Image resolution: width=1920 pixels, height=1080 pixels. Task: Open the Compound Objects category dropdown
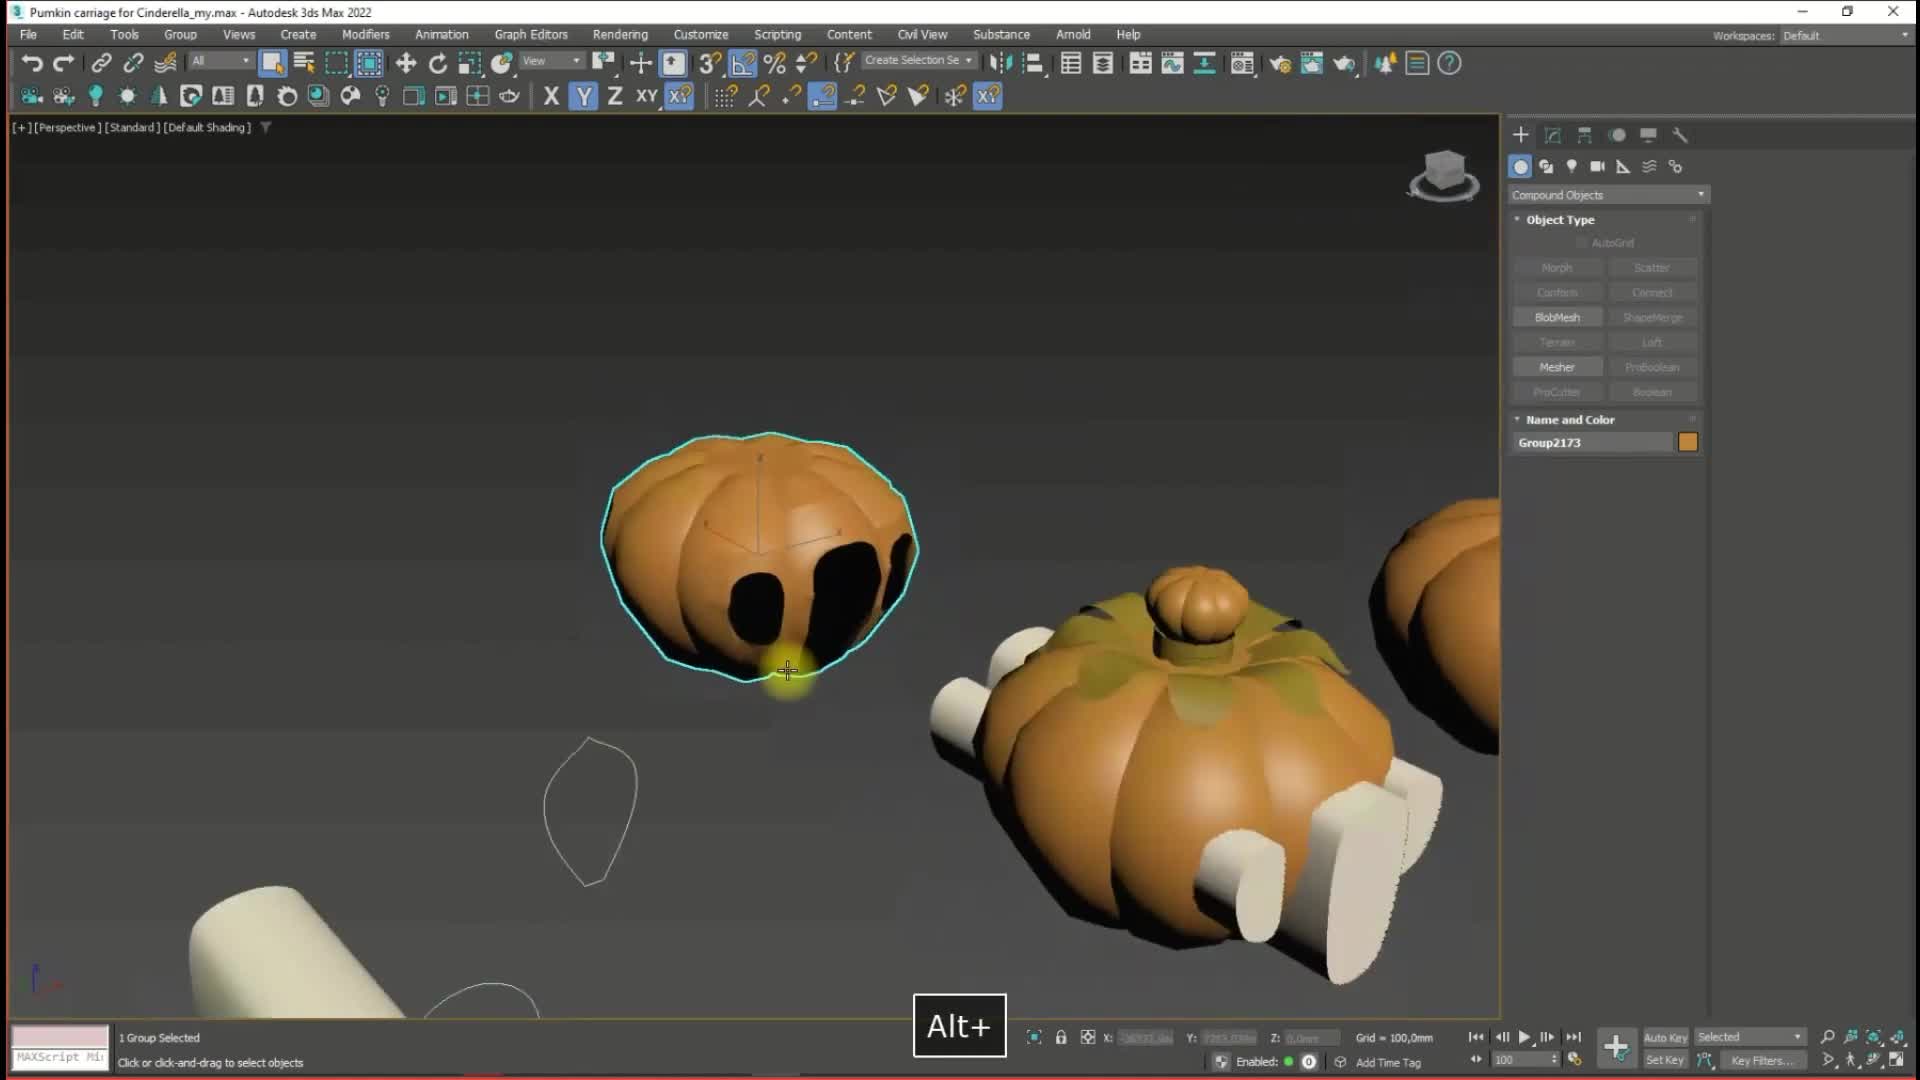[x=1607, y=195]
